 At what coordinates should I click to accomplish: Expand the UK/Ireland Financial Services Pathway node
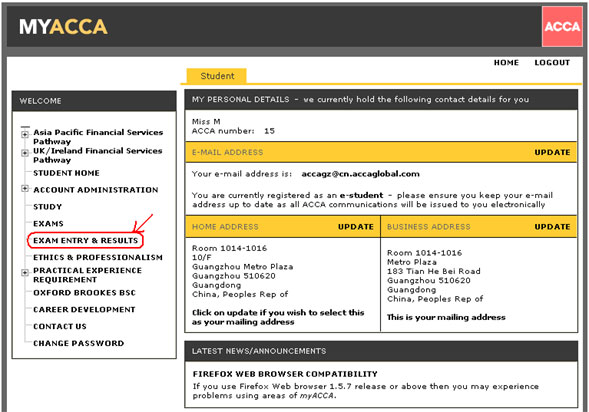pos(25,152)
